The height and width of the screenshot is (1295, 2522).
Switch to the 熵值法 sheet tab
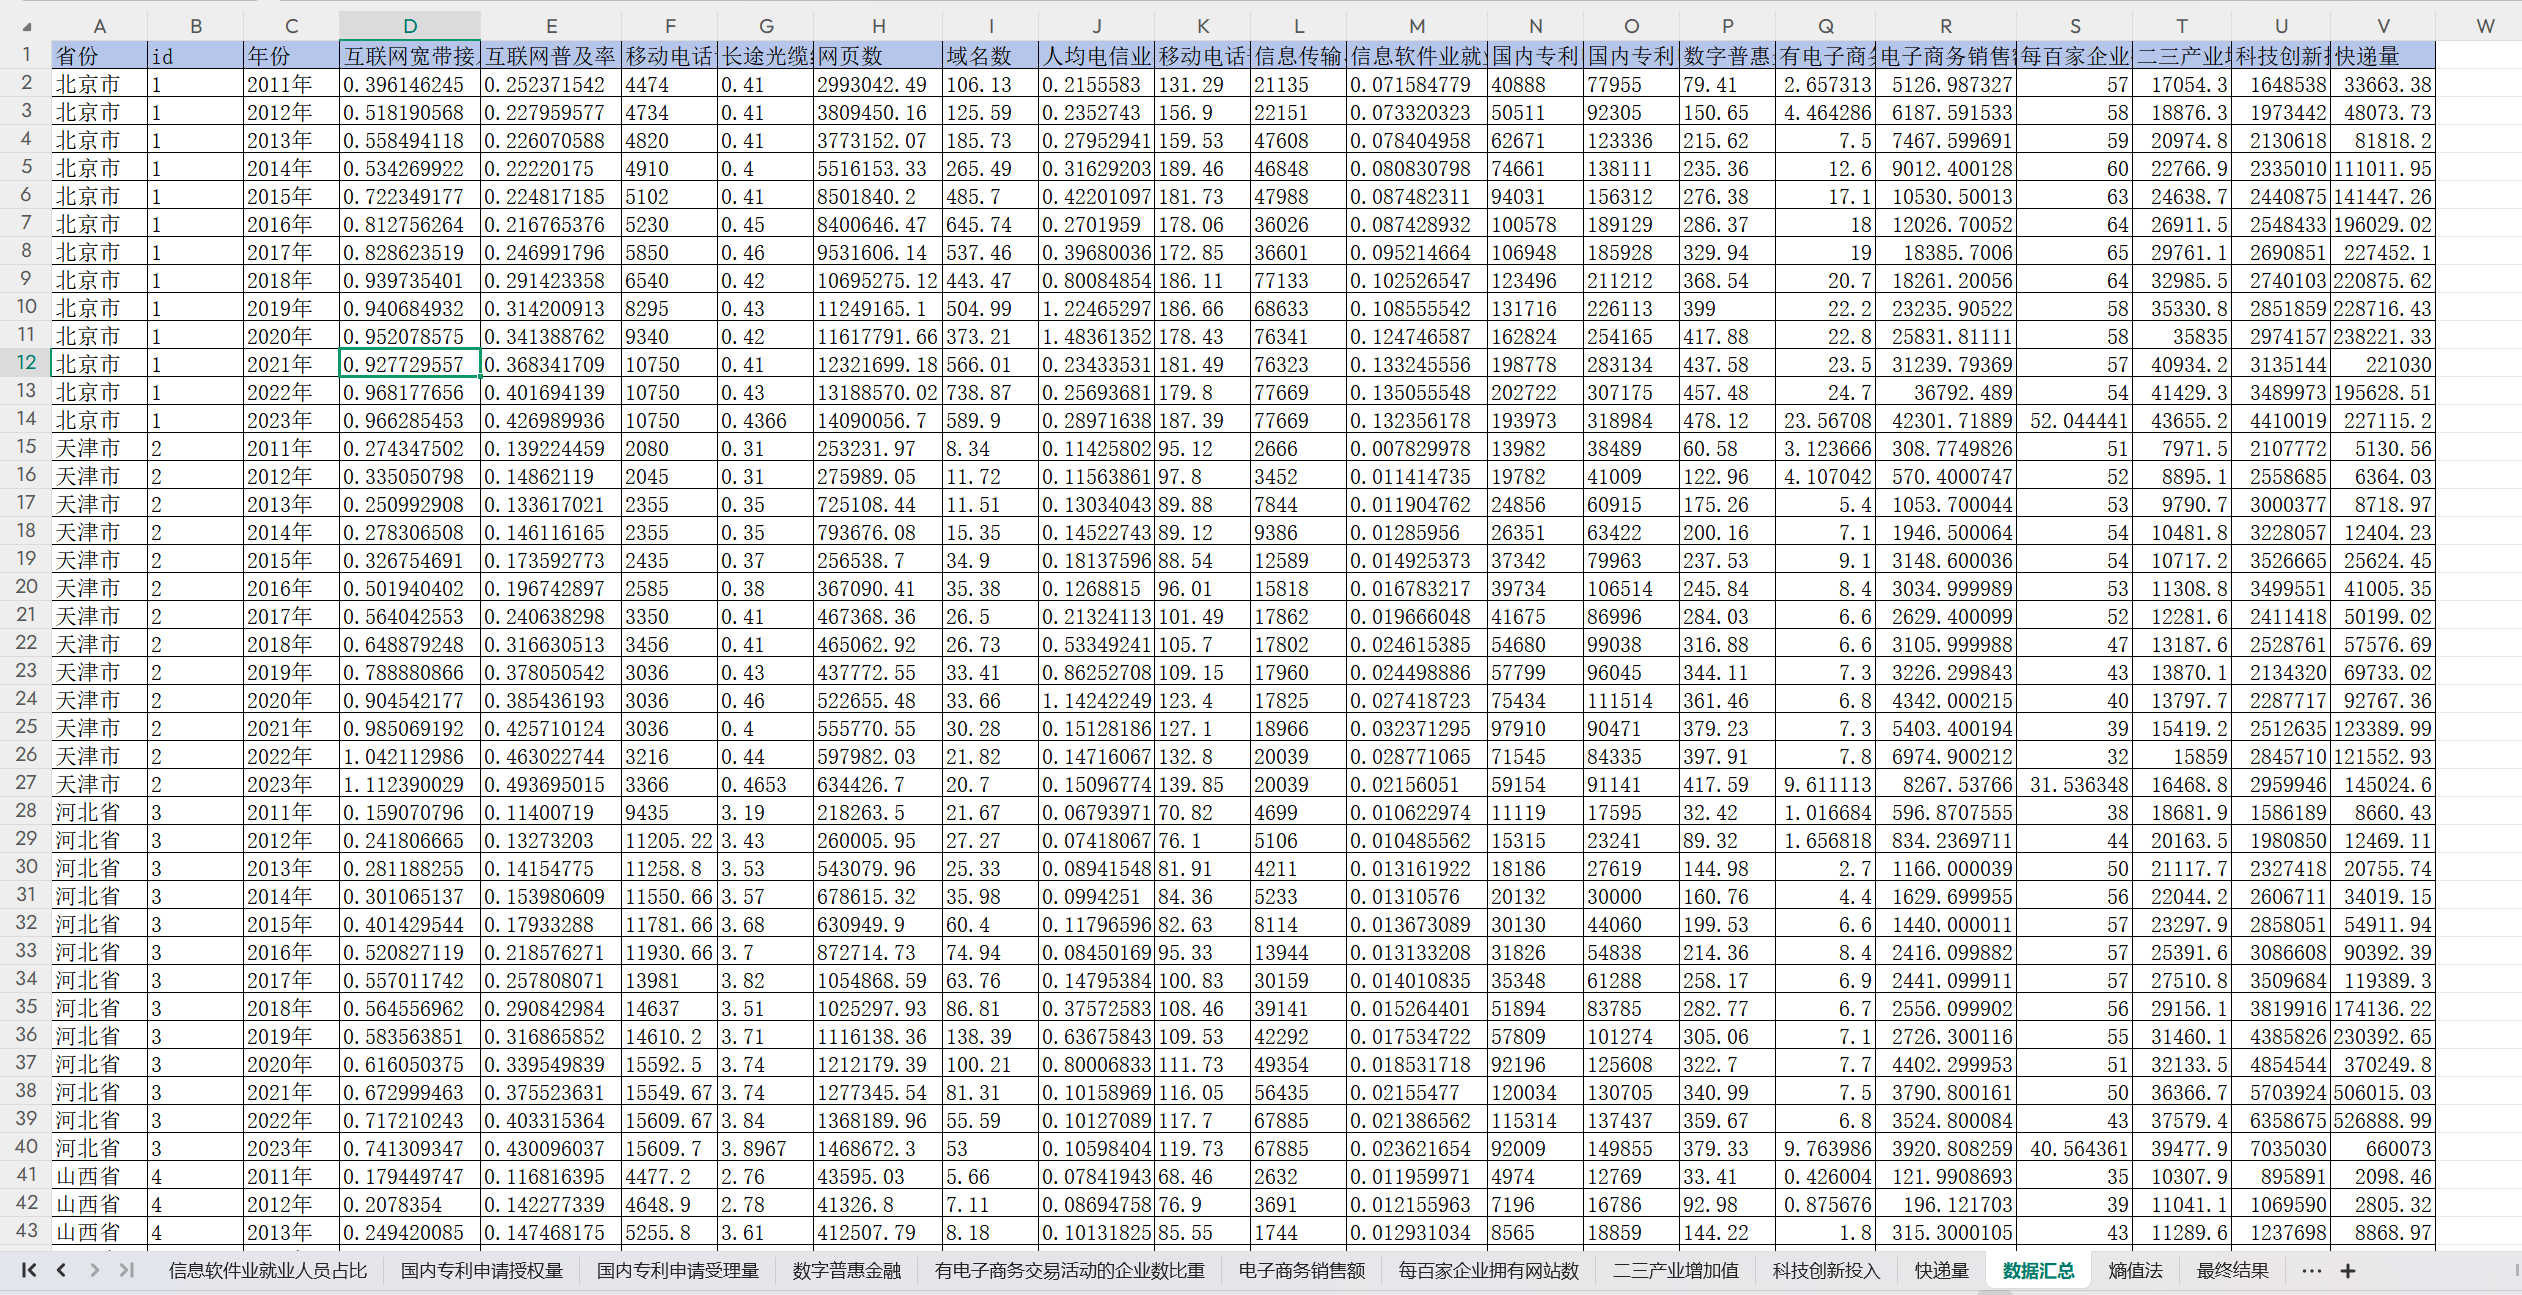(x=2135, y=1271)
